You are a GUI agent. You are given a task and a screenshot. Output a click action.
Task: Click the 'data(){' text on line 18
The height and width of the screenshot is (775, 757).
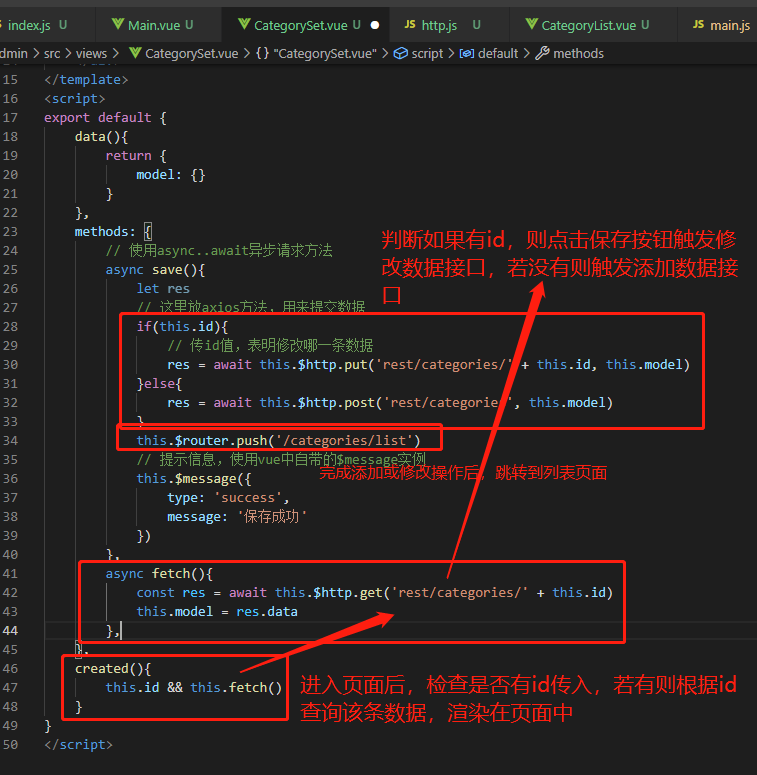101,137
